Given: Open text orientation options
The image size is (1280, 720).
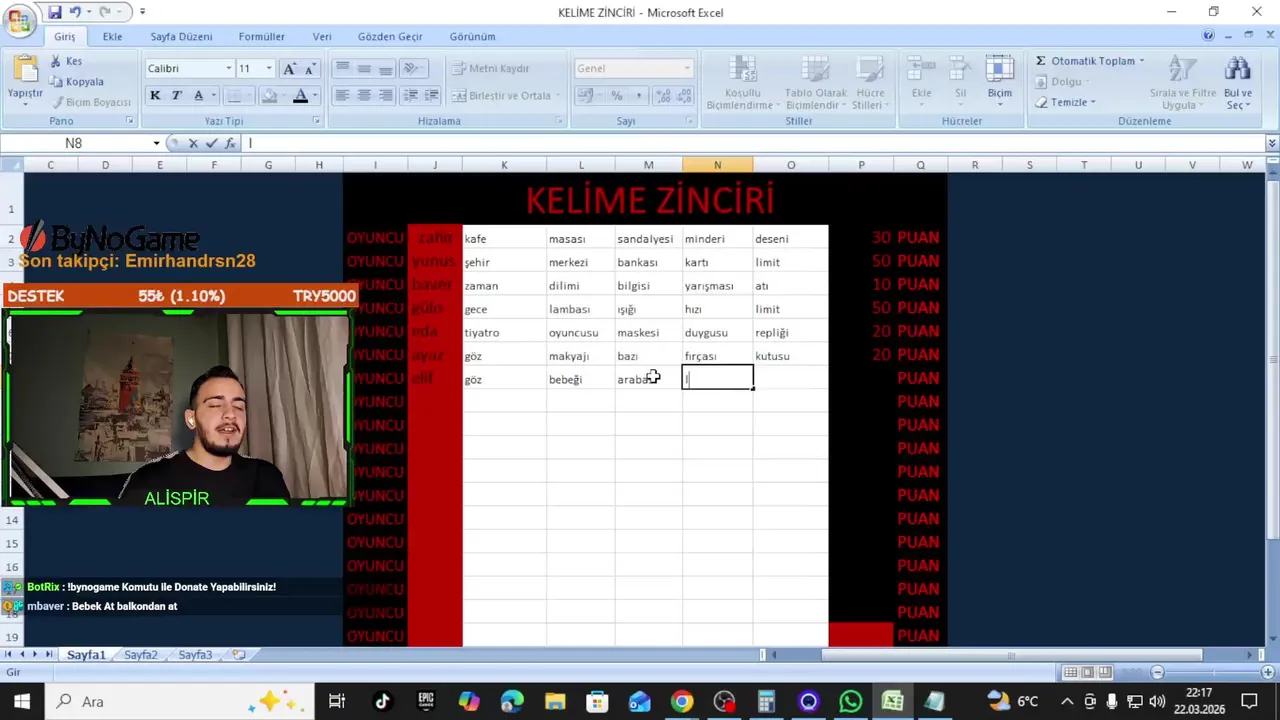Looking at the screenshot, I should click(412, 68).
